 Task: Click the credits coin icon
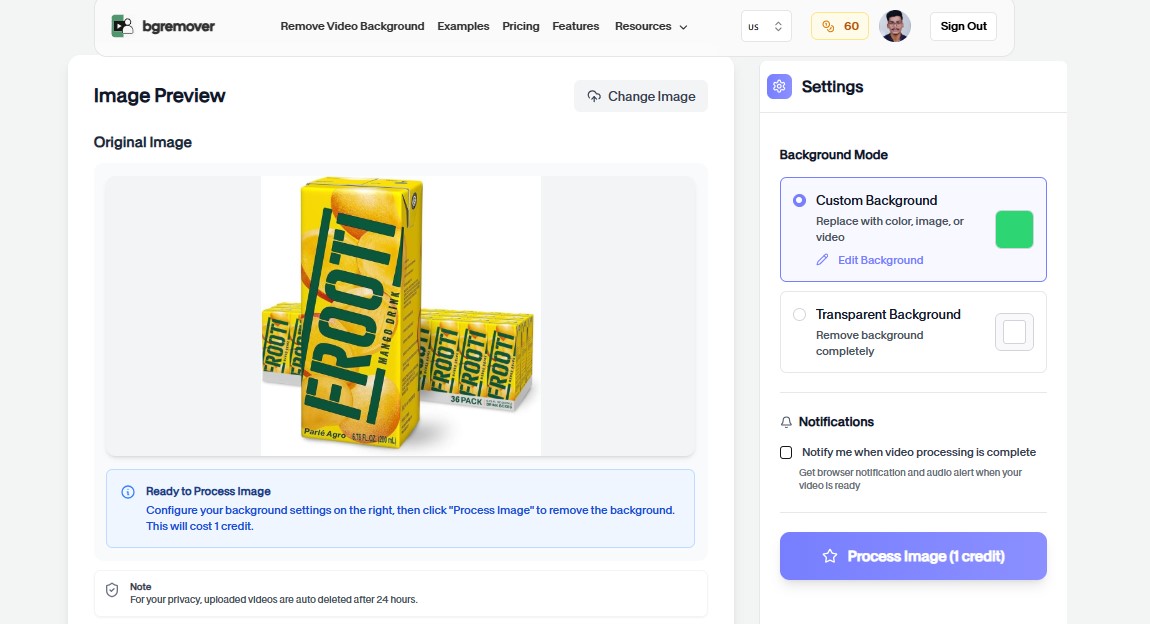coord(829,26)
